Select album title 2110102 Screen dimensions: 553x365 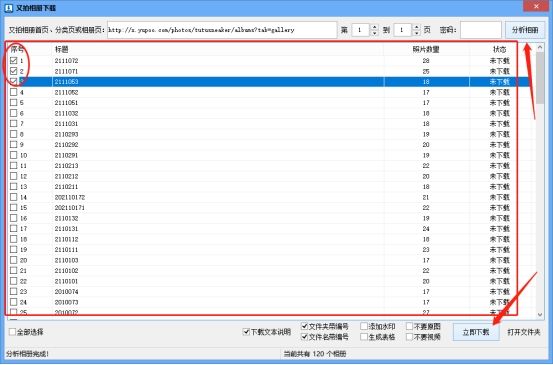pyautogui.click(x=66, y=270)
